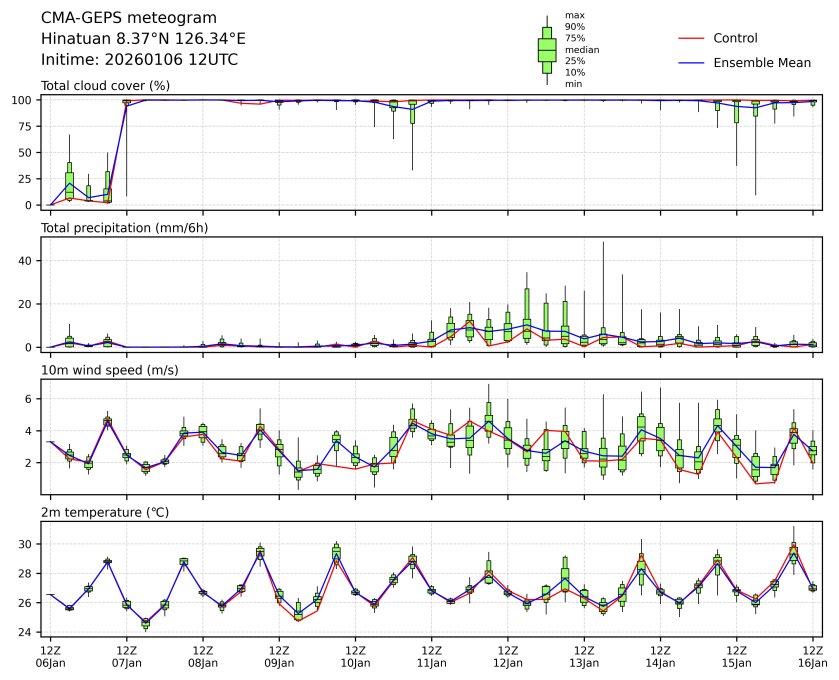Click the '12Z 16Jan' time axis label
Viewport: 839px width, 680px height.
click(812, 656)
